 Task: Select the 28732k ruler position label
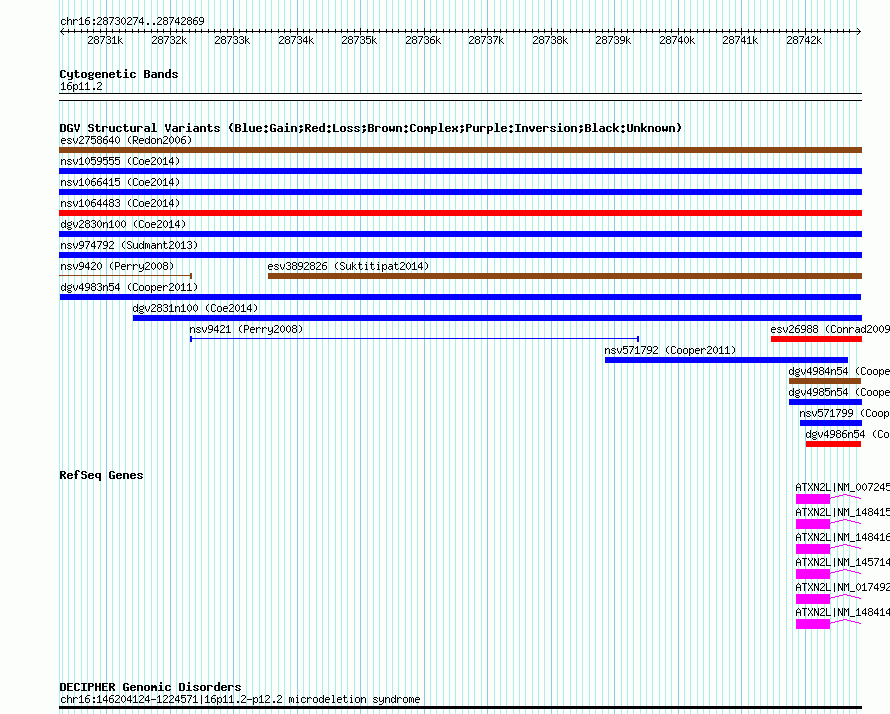pyautogui.click(x=169, y=40)
